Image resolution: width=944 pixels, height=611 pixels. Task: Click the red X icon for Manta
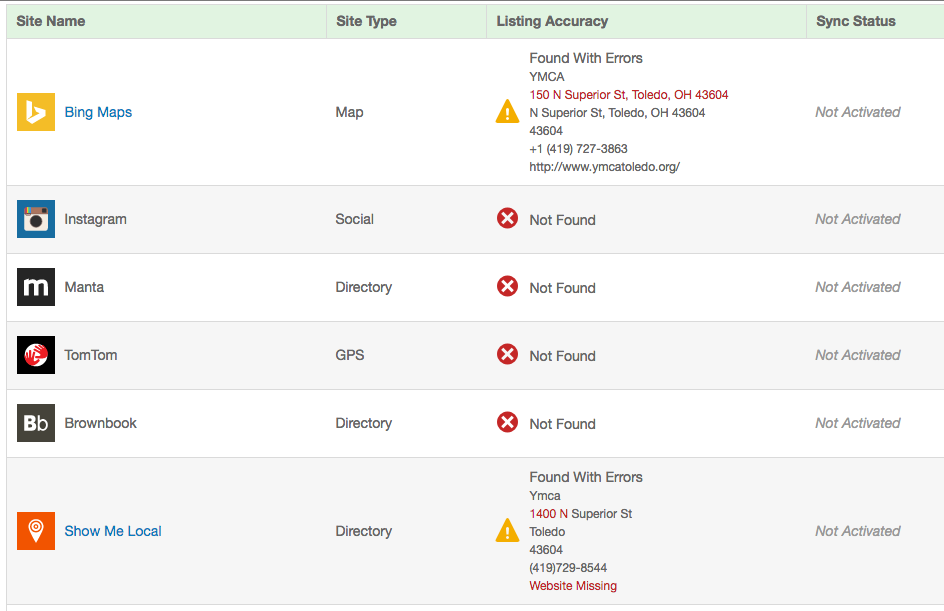tap(508, 286)
